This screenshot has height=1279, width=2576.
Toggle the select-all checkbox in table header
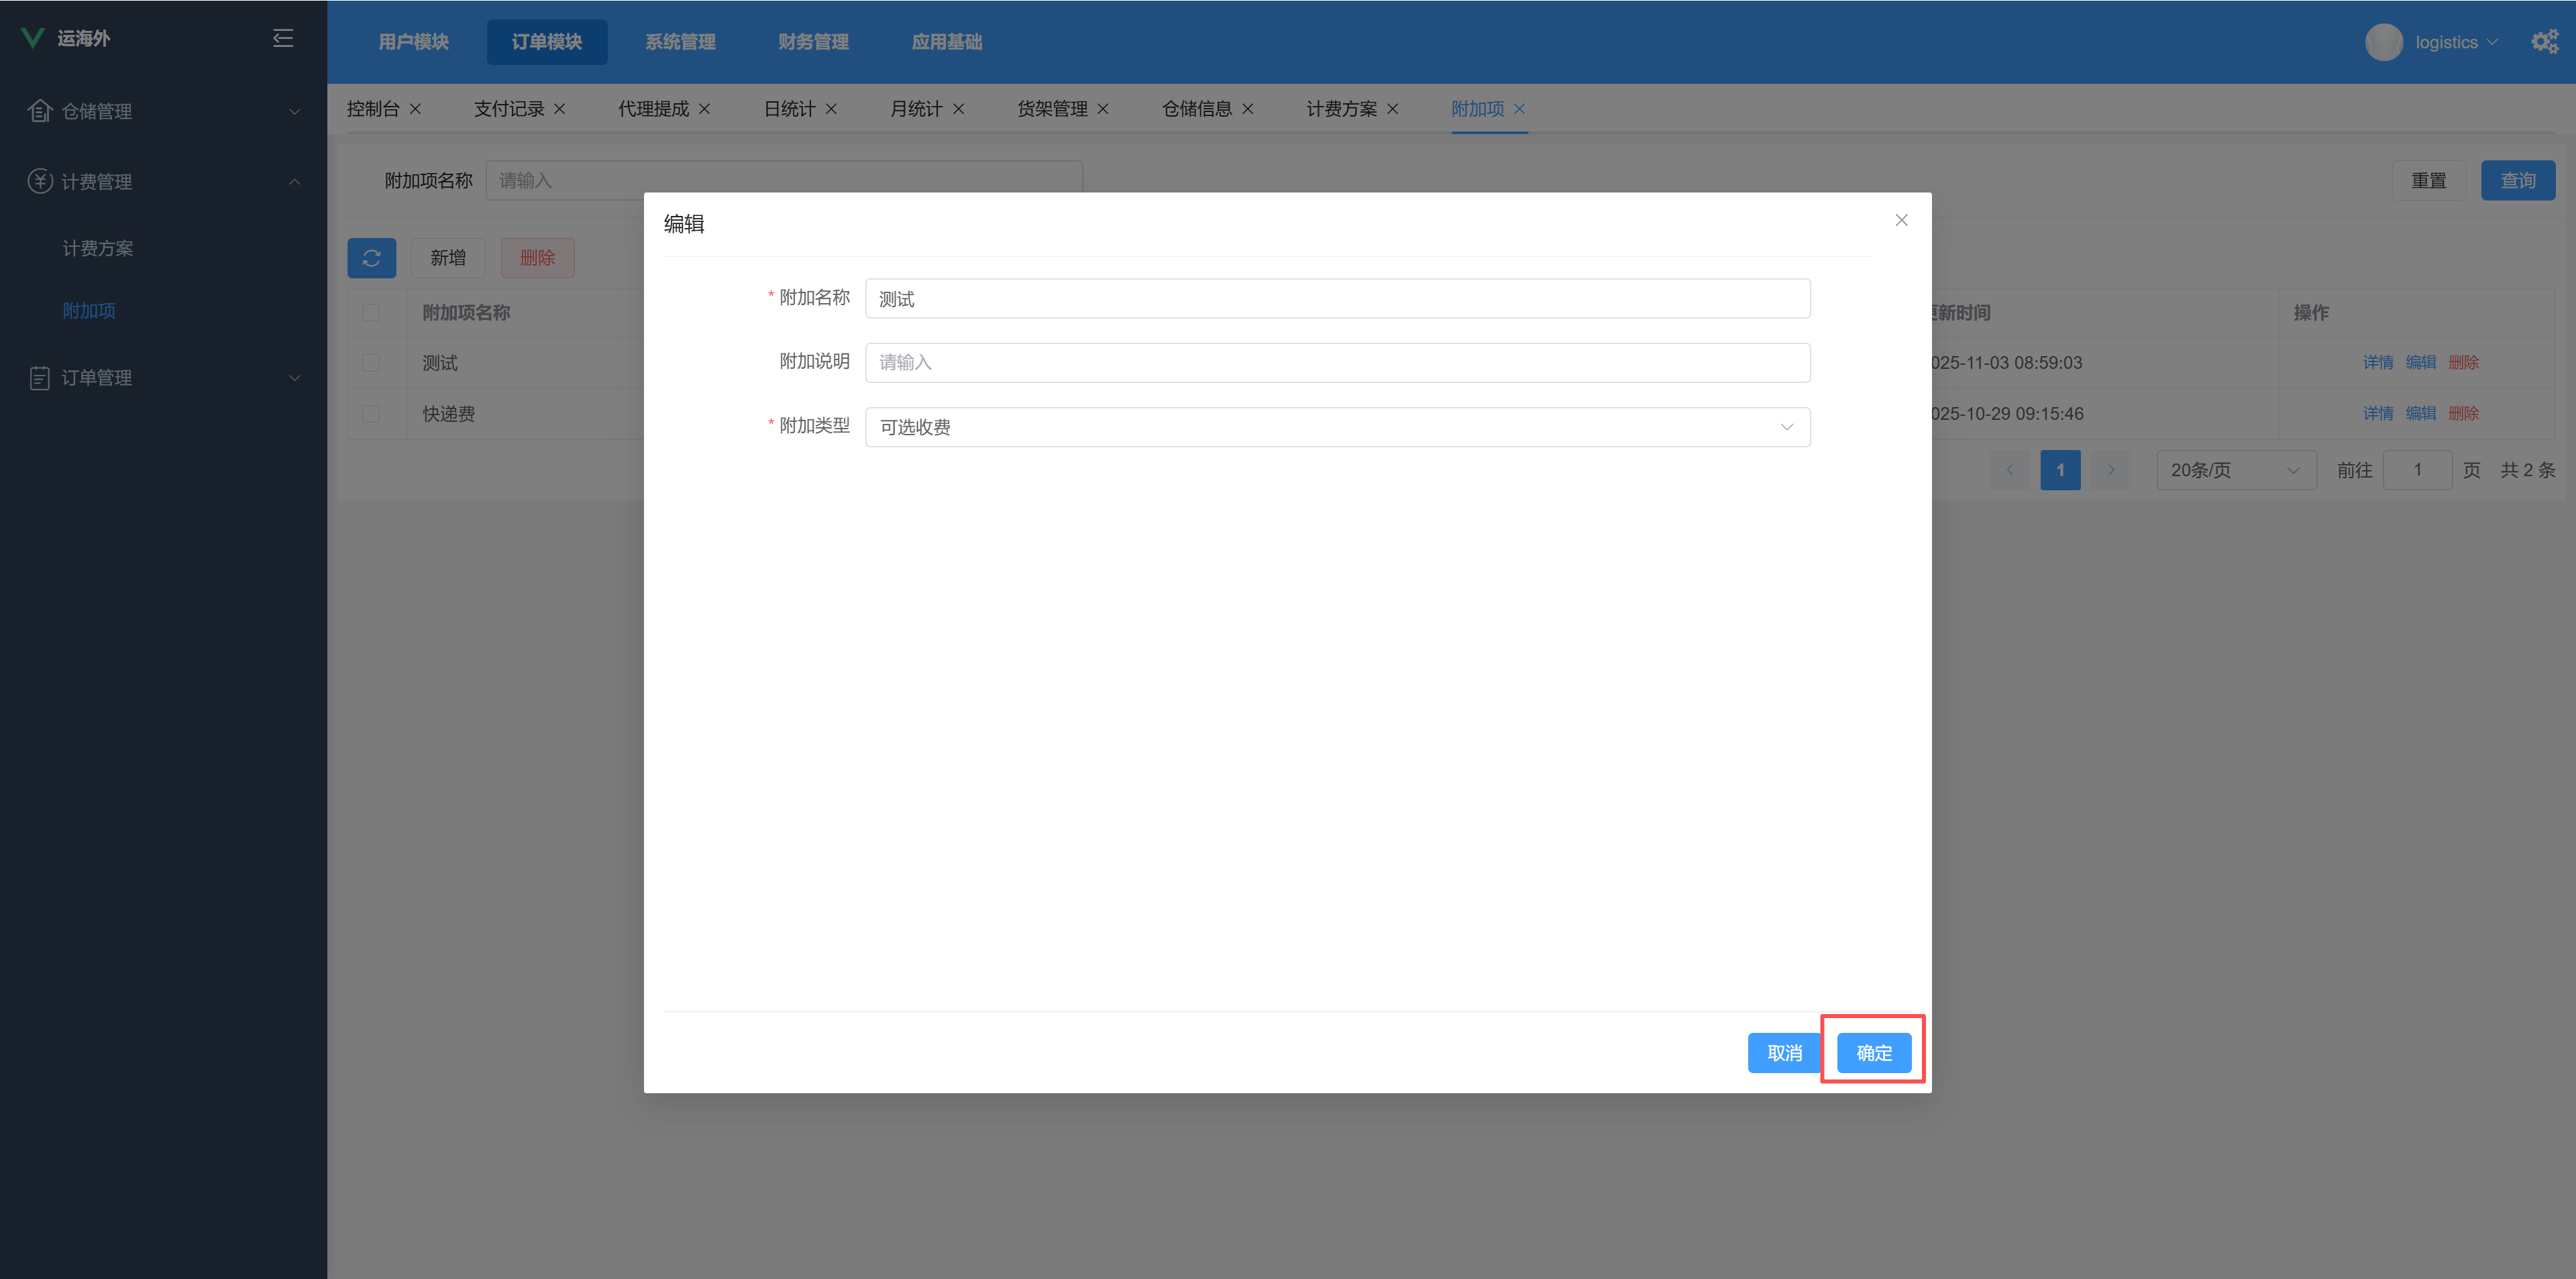click(x=372, y=313)
